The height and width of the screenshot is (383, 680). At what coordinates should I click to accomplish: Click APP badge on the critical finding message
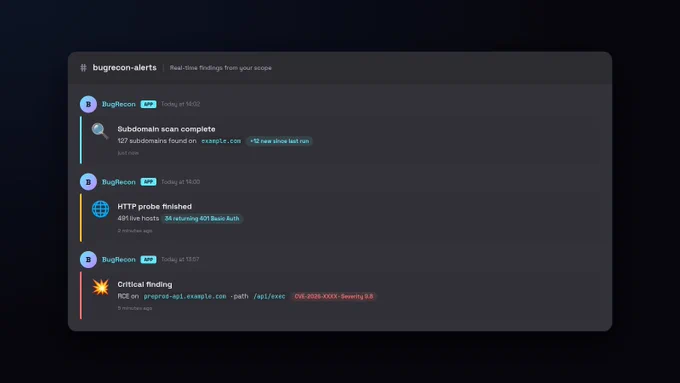tap(148, 259)
